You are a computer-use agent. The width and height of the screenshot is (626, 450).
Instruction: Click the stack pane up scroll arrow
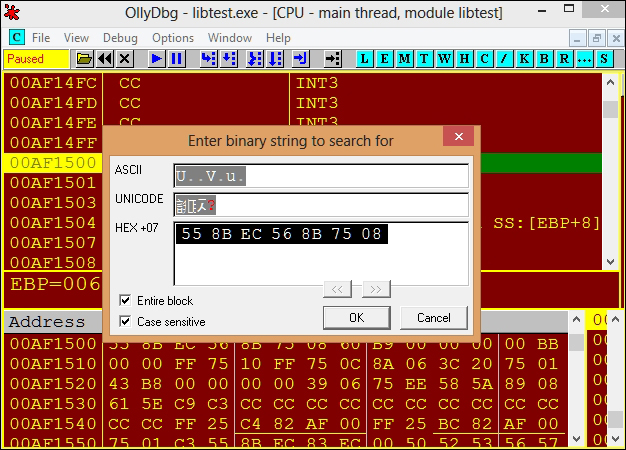615,319
